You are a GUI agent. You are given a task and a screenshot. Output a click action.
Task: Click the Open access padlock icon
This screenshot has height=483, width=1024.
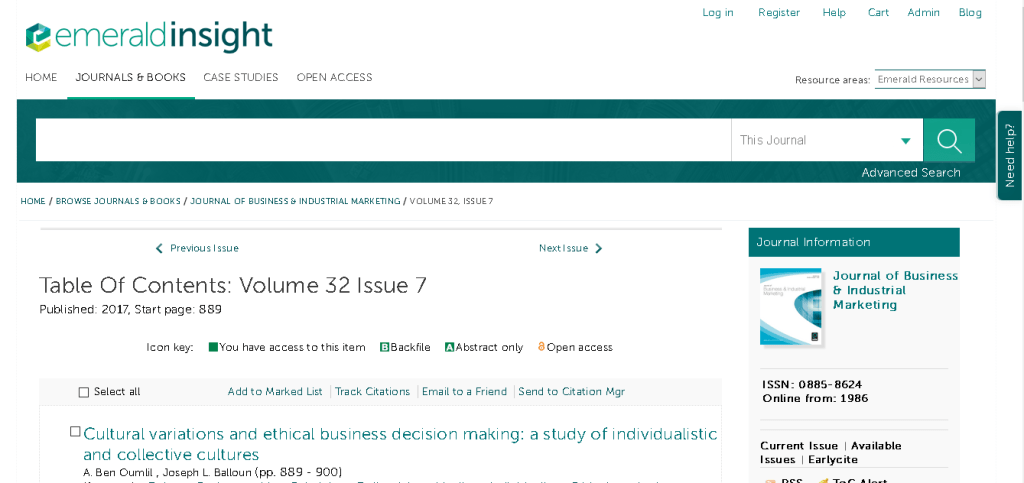[x=541, y=348]
